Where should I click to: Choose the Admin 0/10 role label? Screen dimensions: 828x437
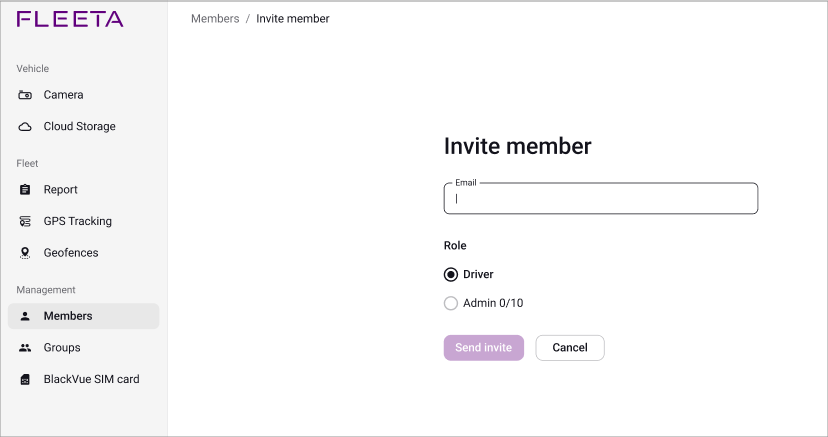point(493,303)
